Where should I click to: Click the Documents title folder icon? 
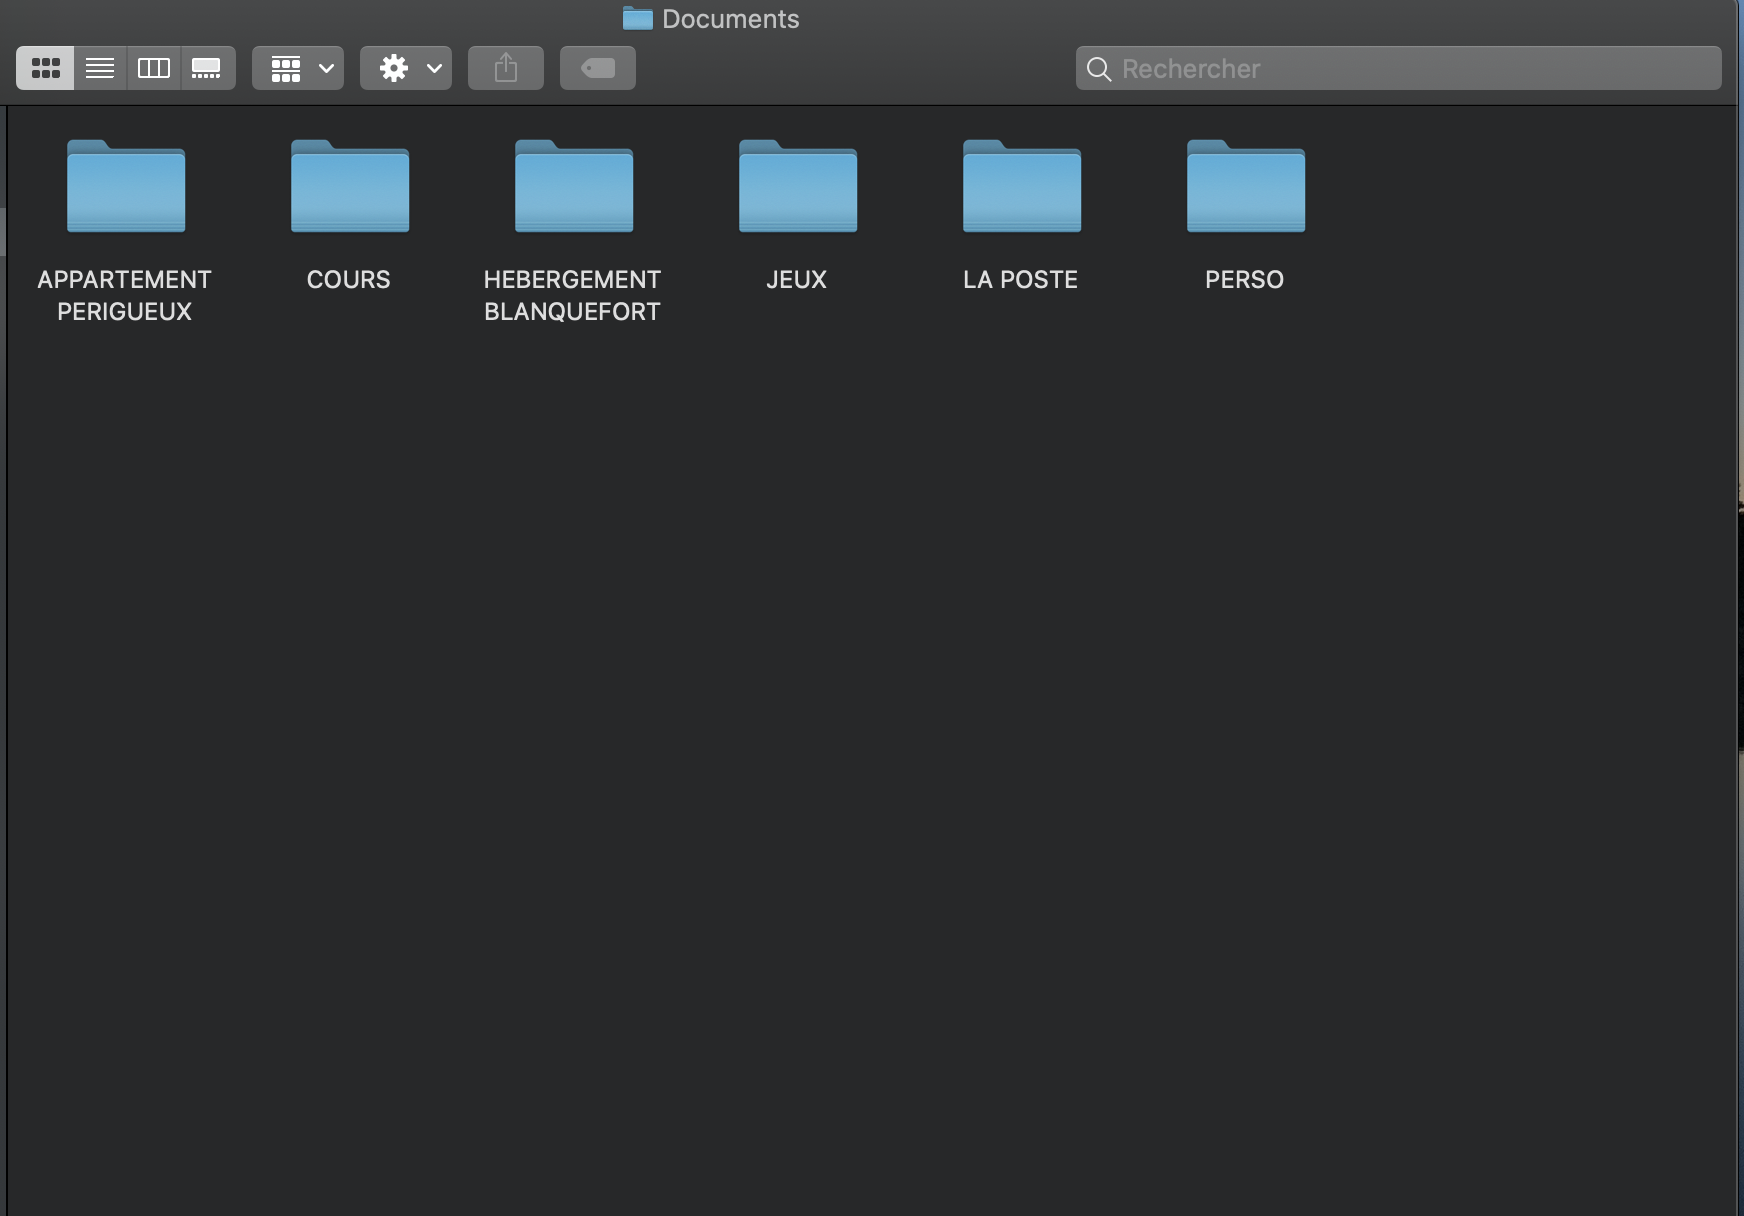638,18
